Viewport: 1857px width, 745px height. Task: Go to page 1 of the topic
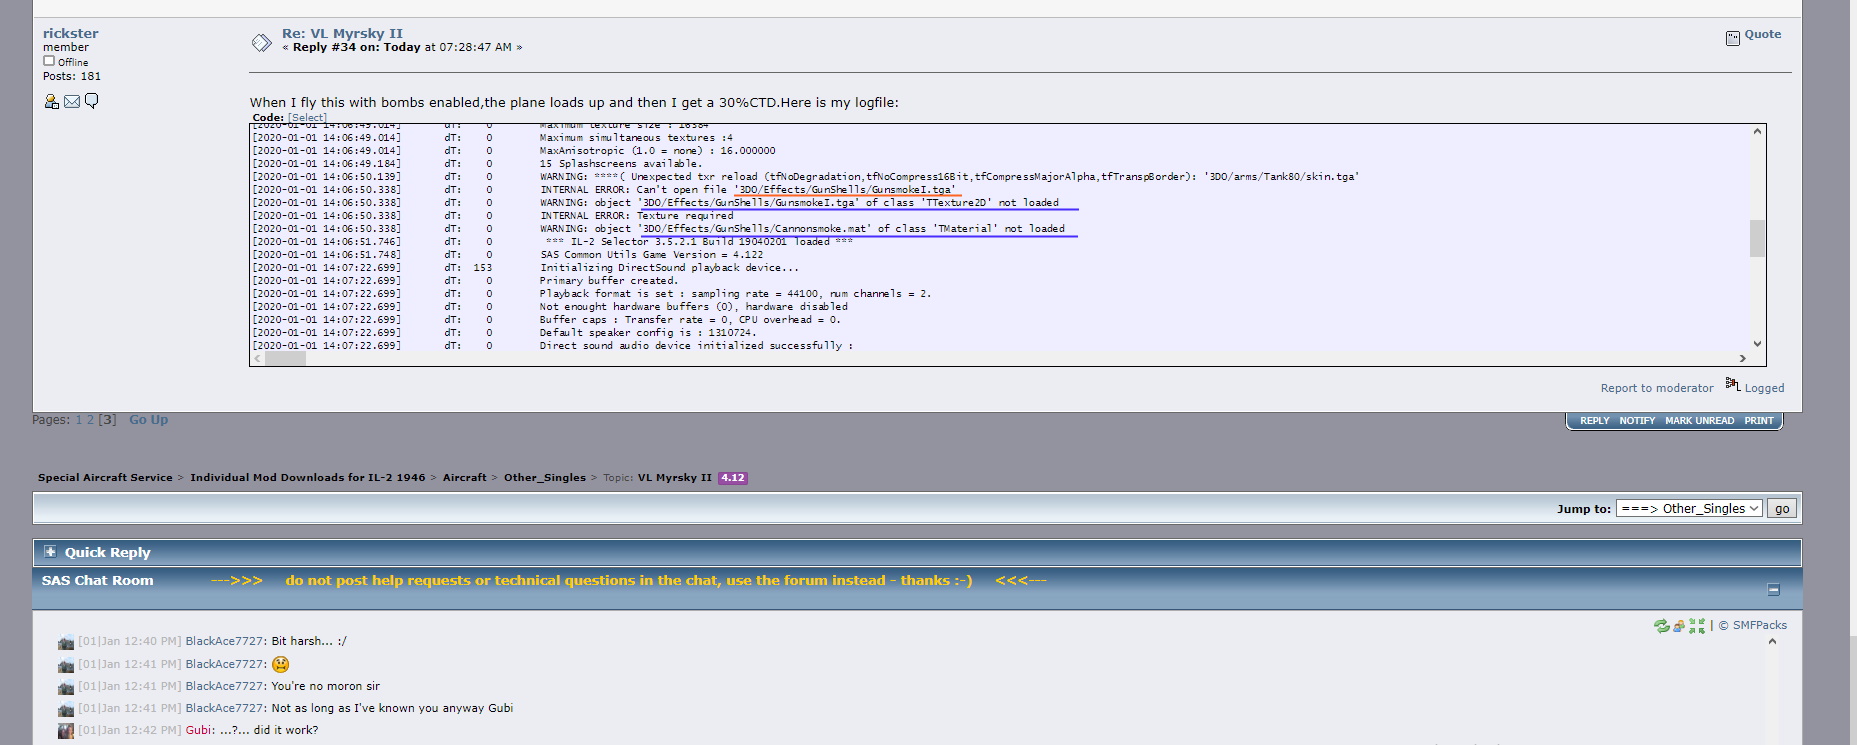(79, 420)
